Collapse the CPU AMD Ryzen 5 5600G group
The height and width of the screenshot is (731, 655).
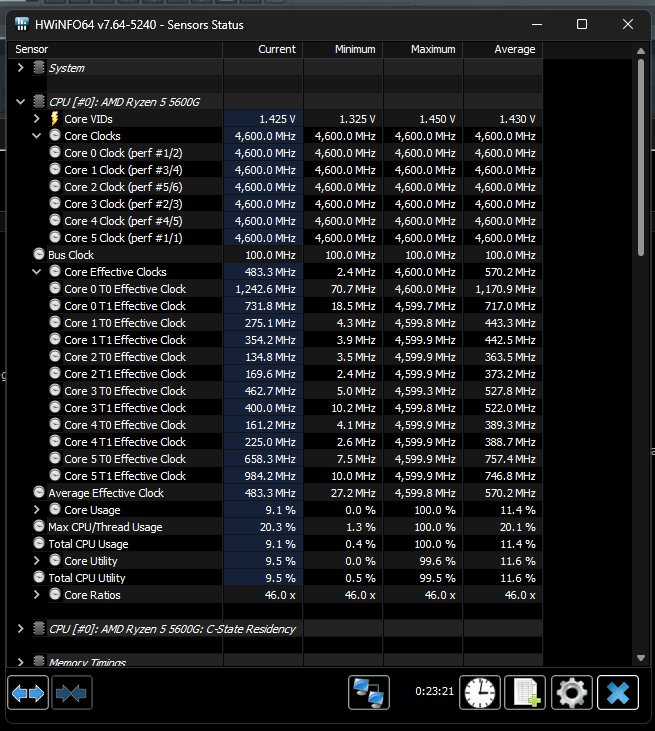21,102
